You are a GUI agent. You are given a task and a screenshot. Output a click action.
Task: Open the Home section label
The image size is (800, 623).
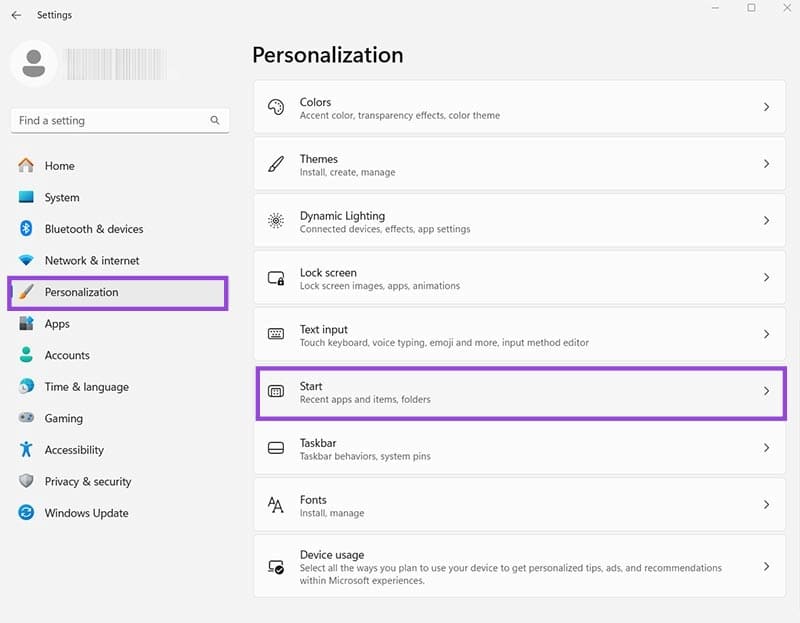pyautogui.click(x=60, y=166)
